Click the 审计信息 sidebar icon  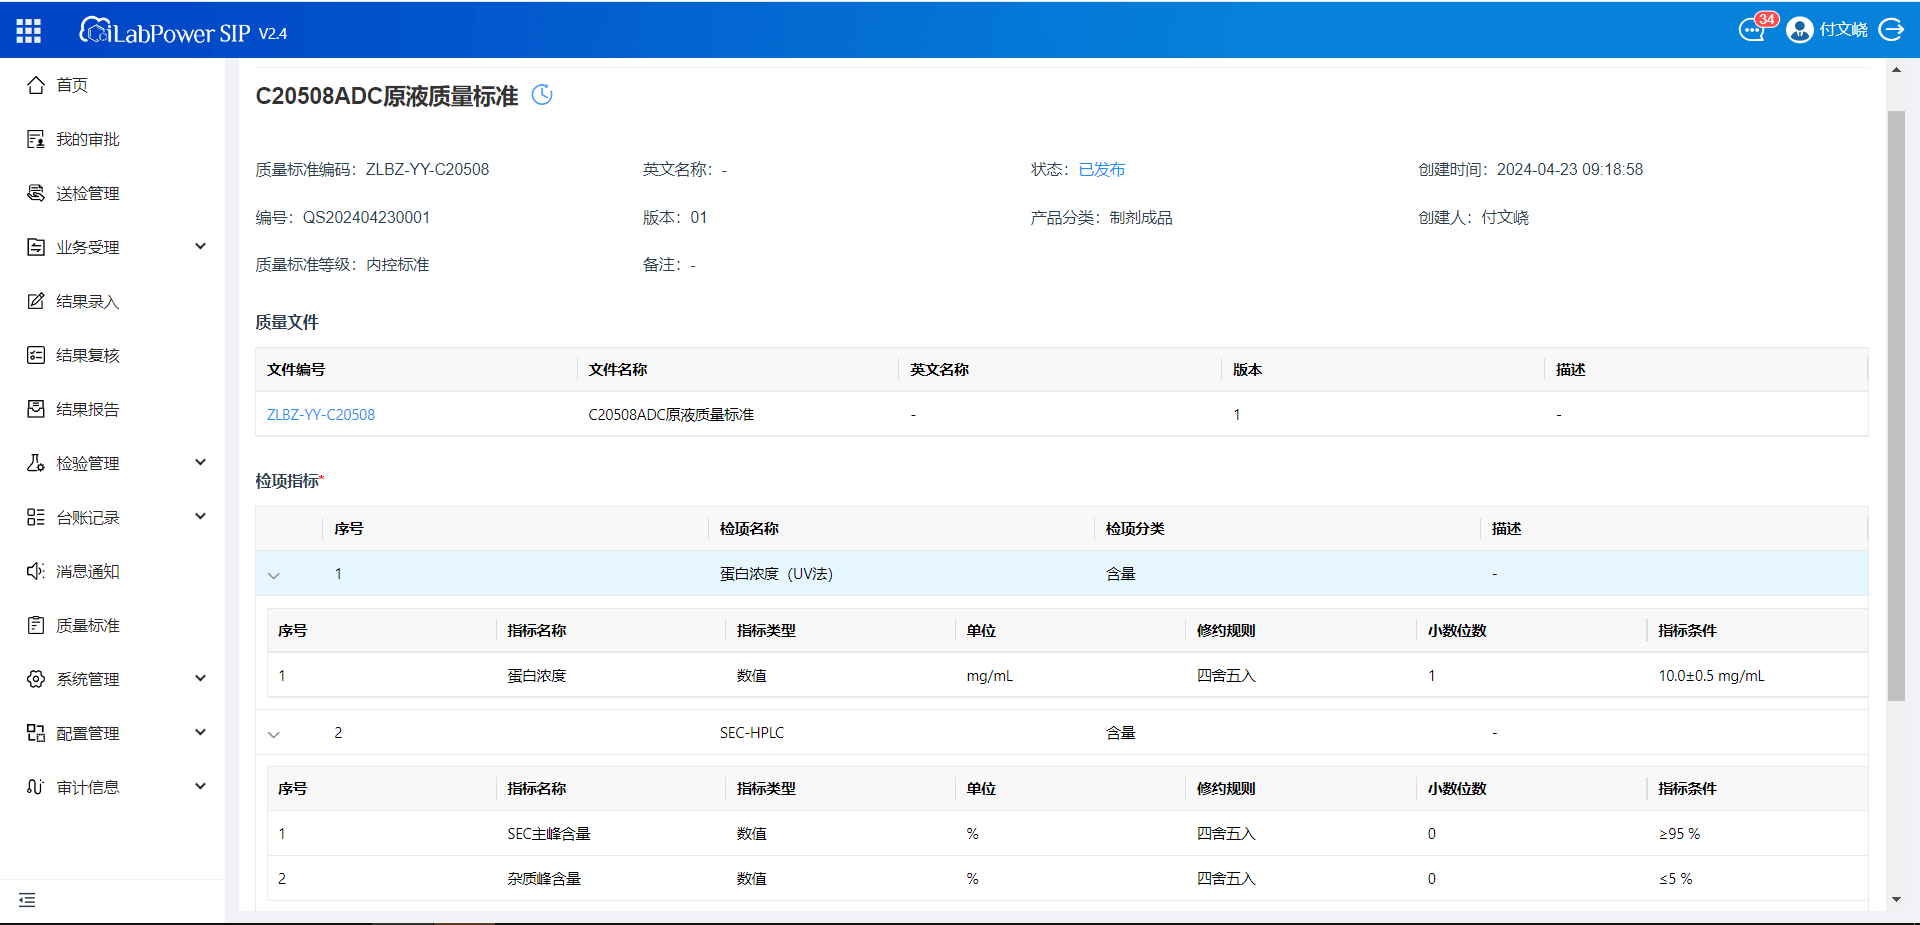[x=36, y=787]
